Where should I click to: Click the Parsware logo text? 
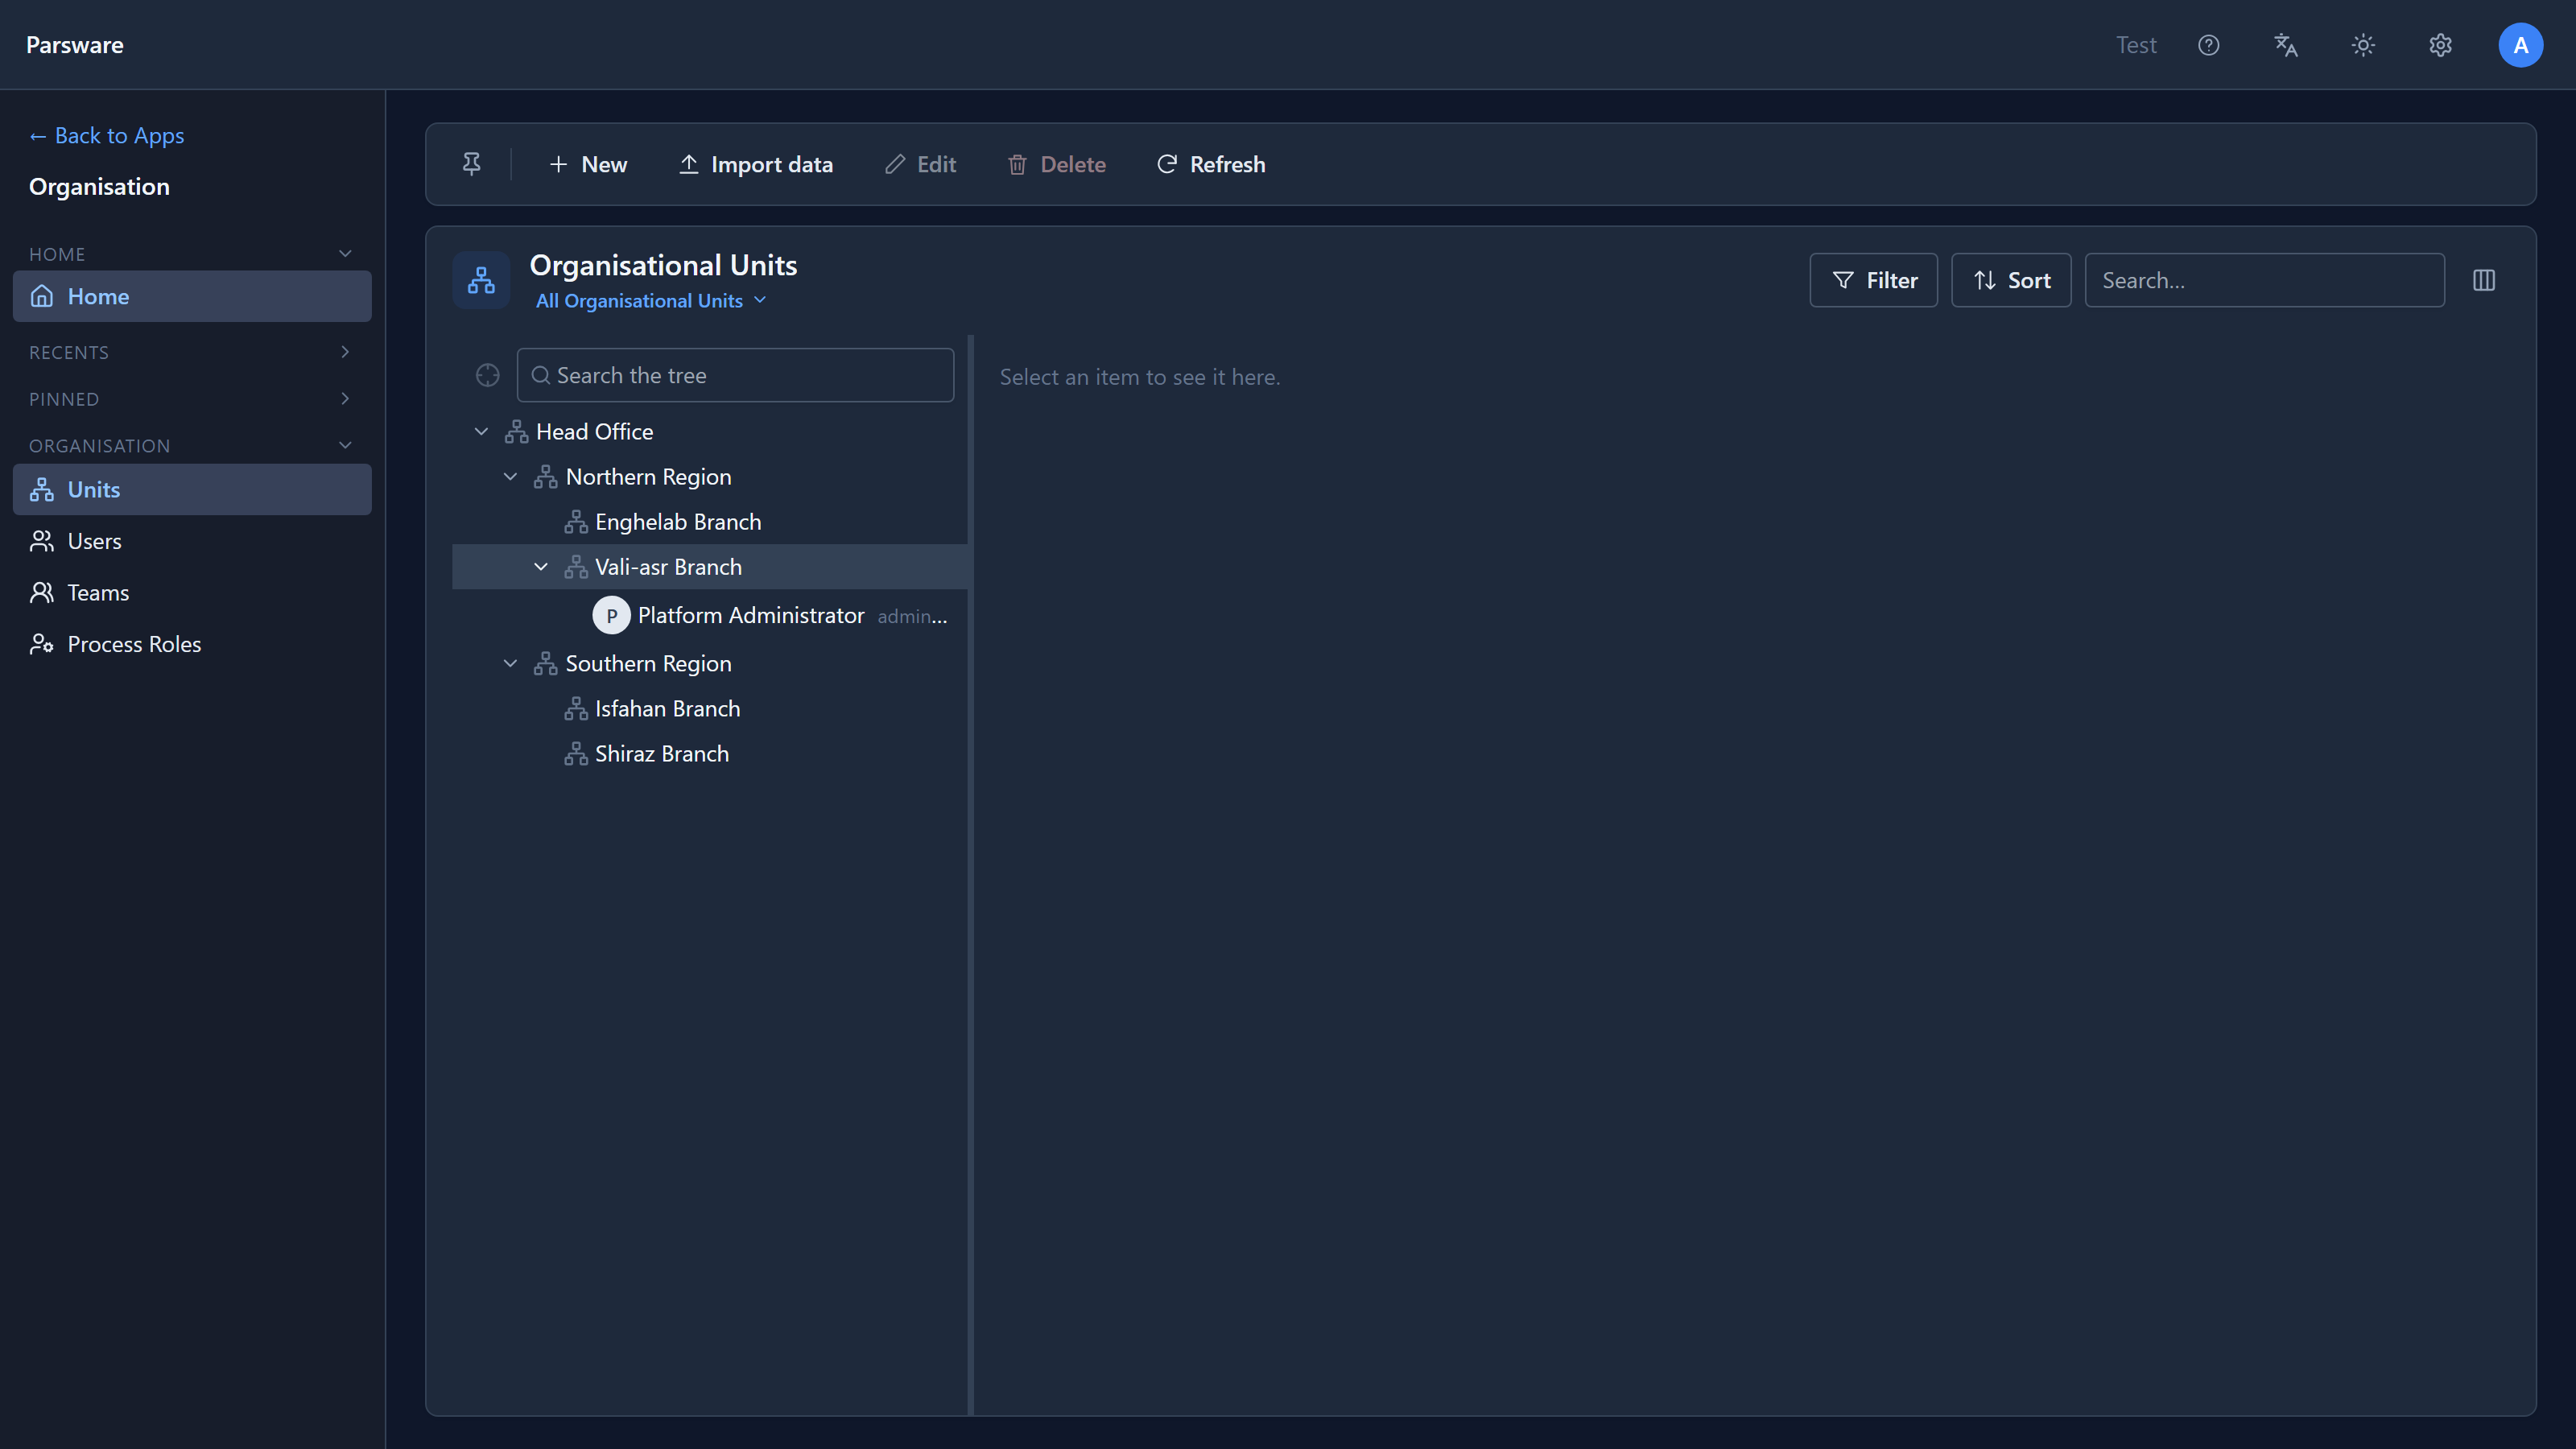pos(75,45)
